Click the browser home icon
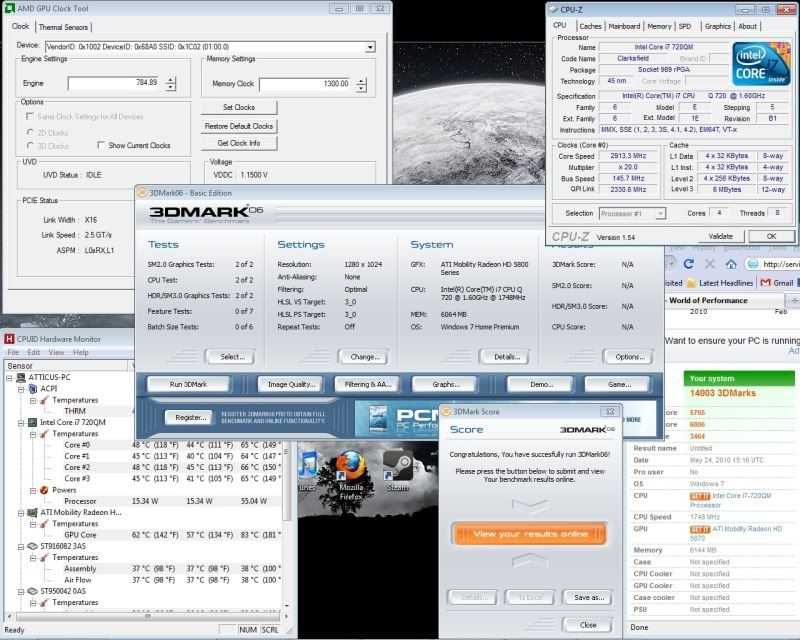Viewport: 800px width, 640px height. coord(731,264)
